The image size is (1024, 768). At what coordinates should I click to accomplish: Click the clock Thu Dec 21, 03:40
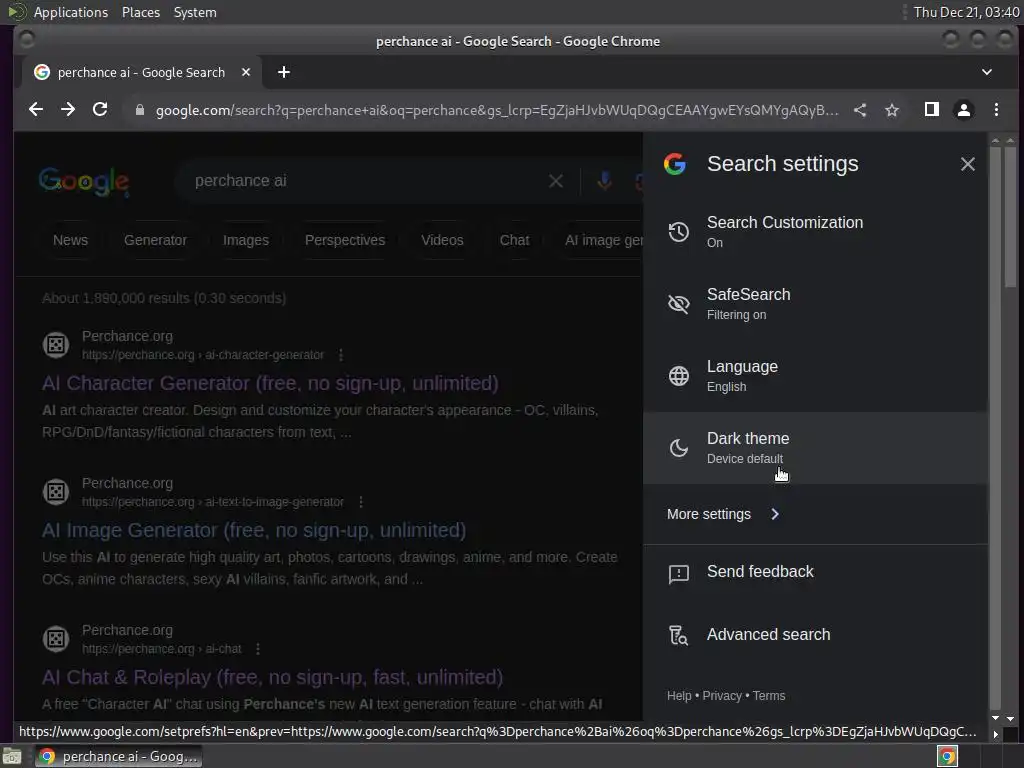(x=967, y=12)
